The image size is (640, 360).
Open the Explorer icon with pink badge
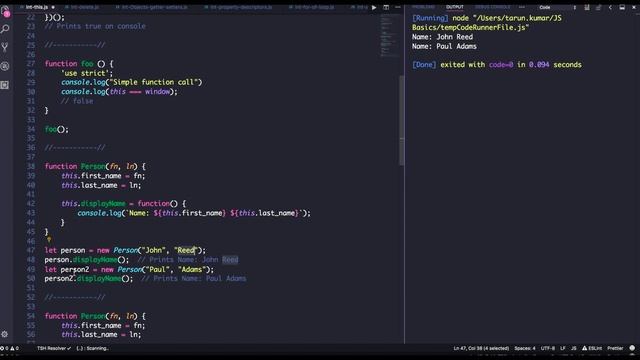coord(5,11)
